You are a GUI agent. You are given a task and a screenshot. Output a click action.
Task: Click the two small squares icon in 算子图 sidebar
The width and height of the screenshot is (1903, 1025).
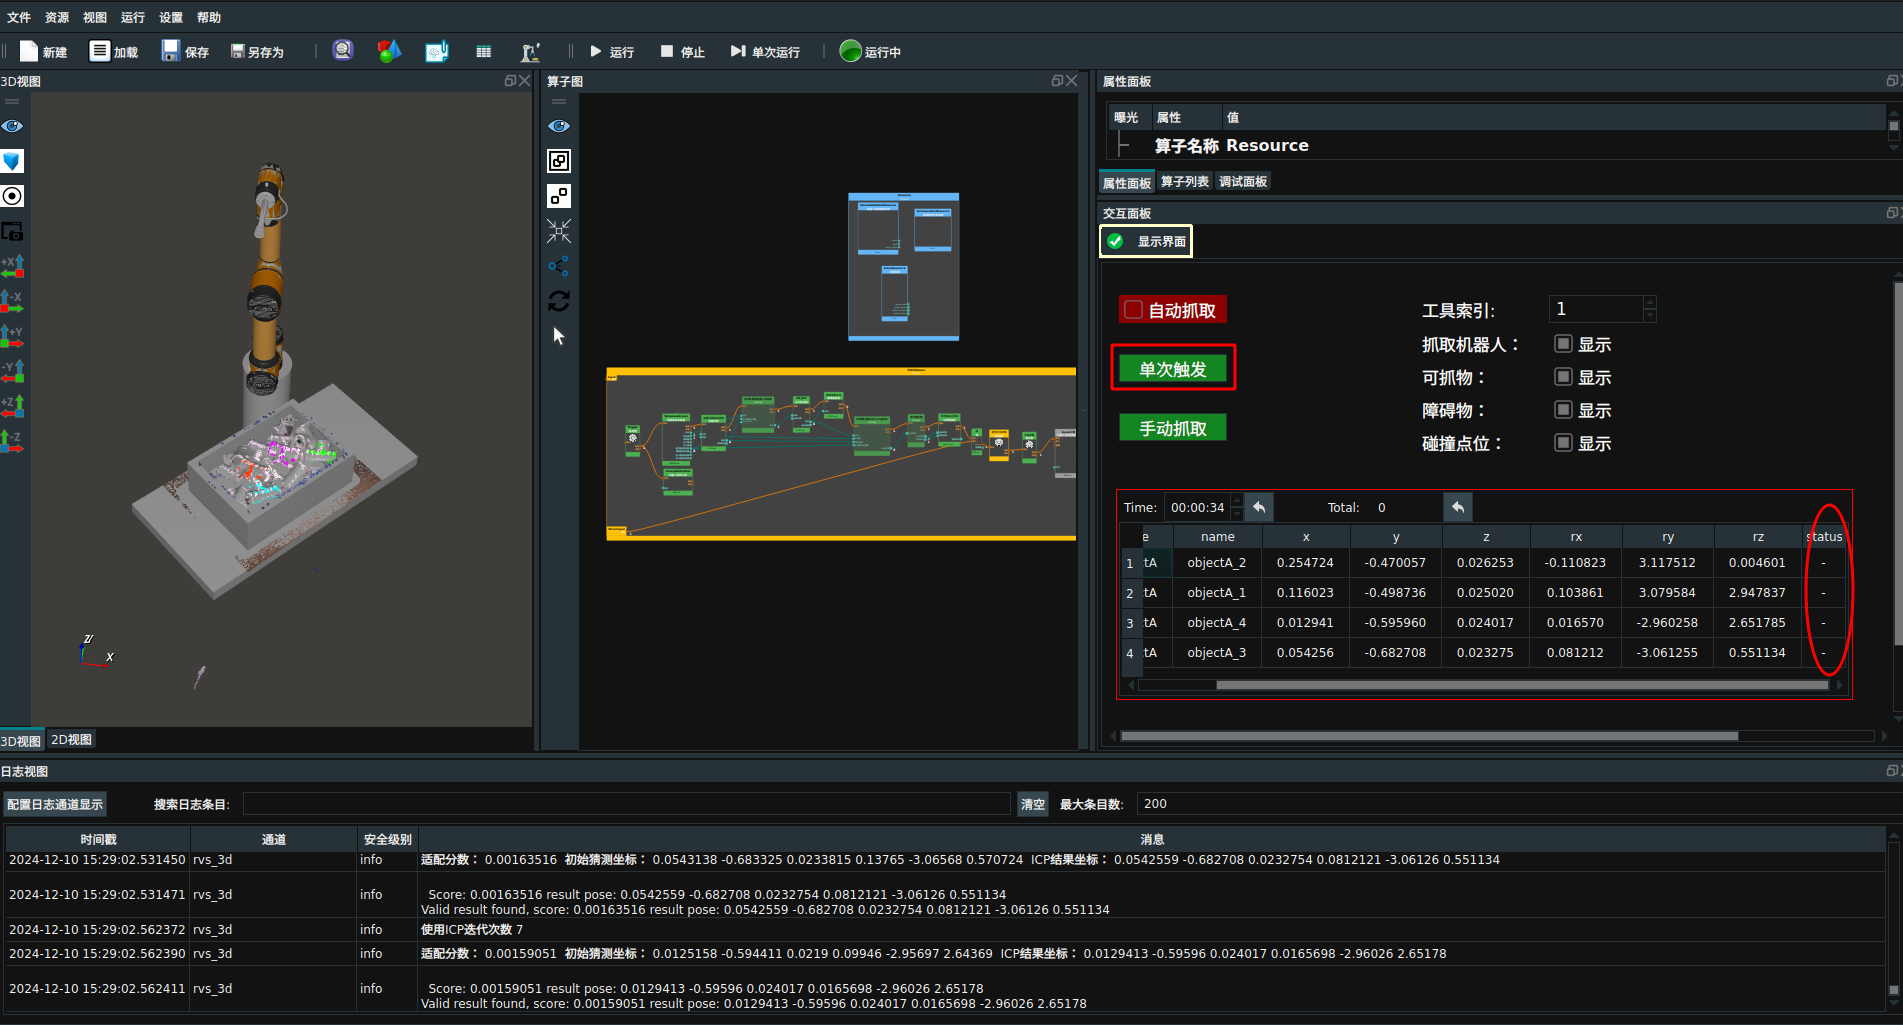tap(559, 196)
